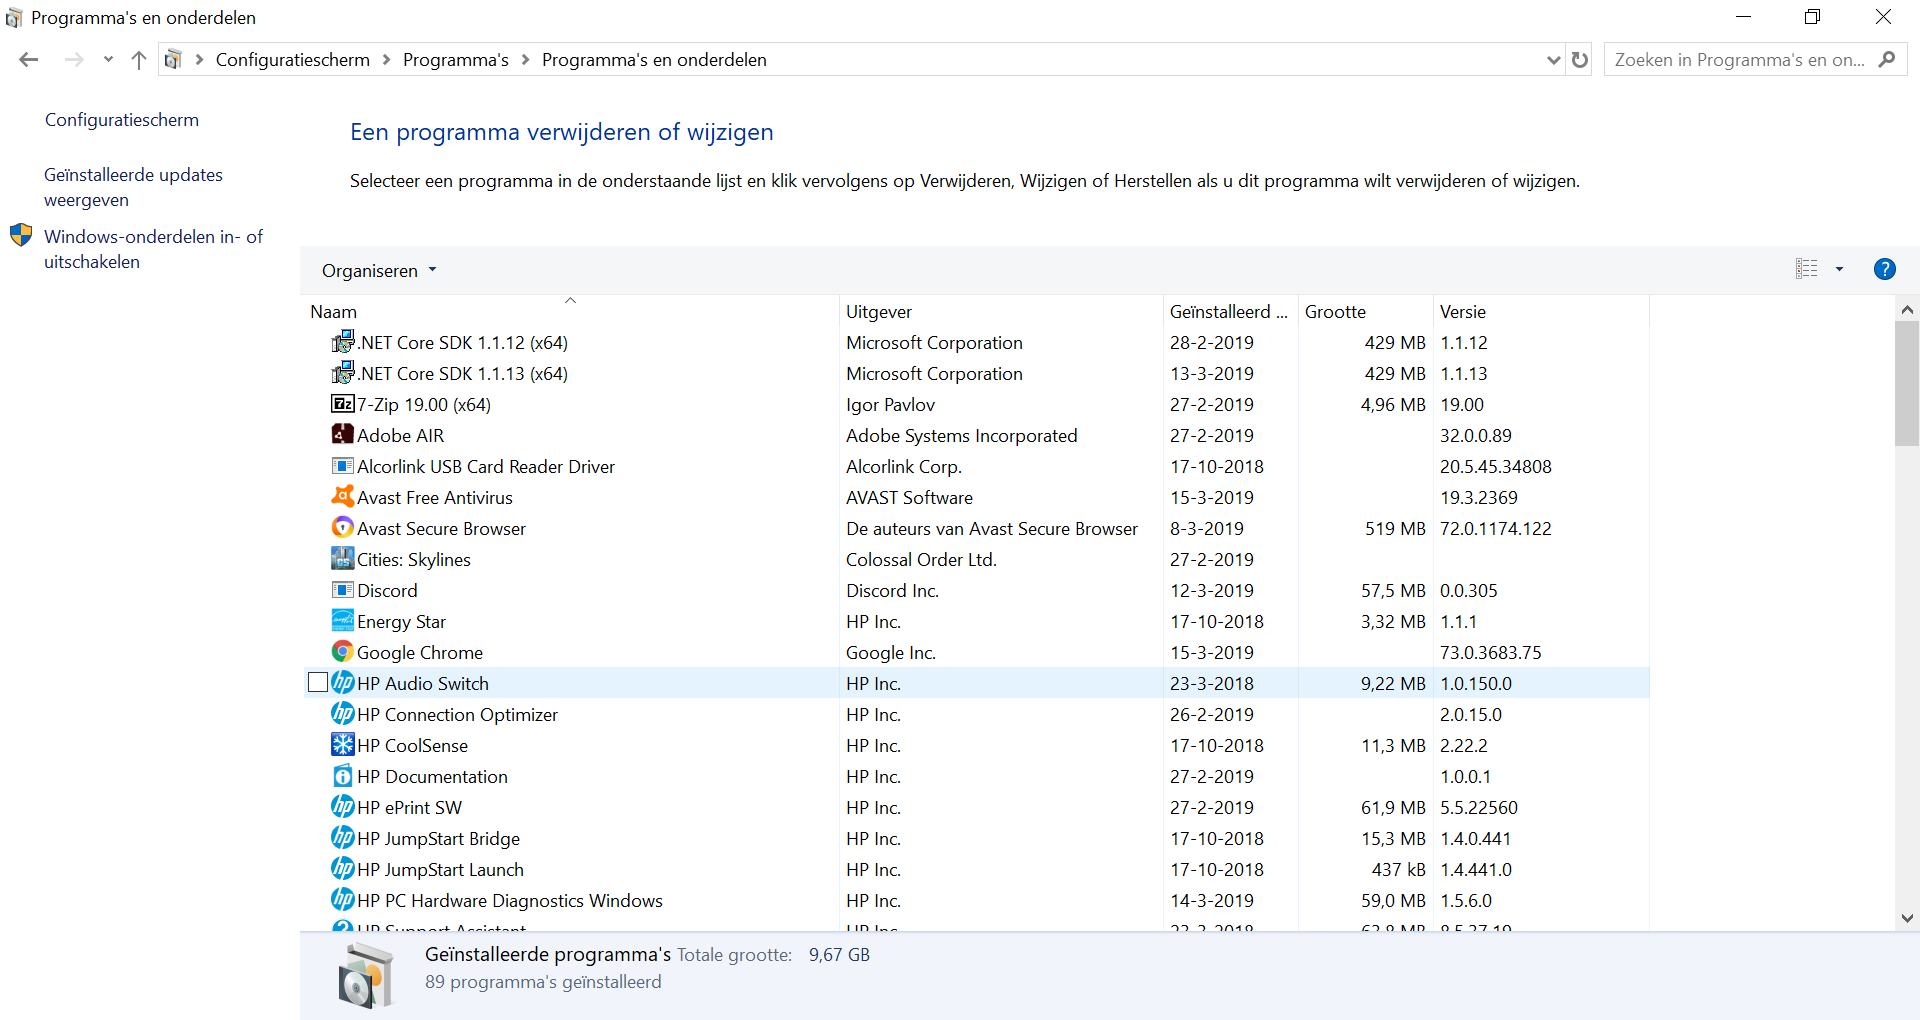The height and width of the screenshot is (1020, 1920).
Task: Expand chevron before Configuratiescherm breadcrumb
Action: [200, 59]
